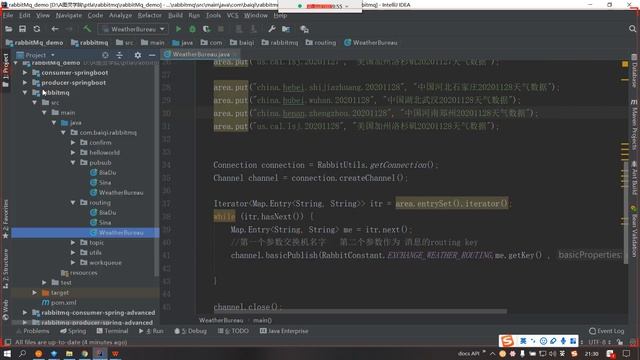The height and width of the screenshot is (360, 640).
Task: Click the Save All toolbar icon
Action: click(22, 29)
